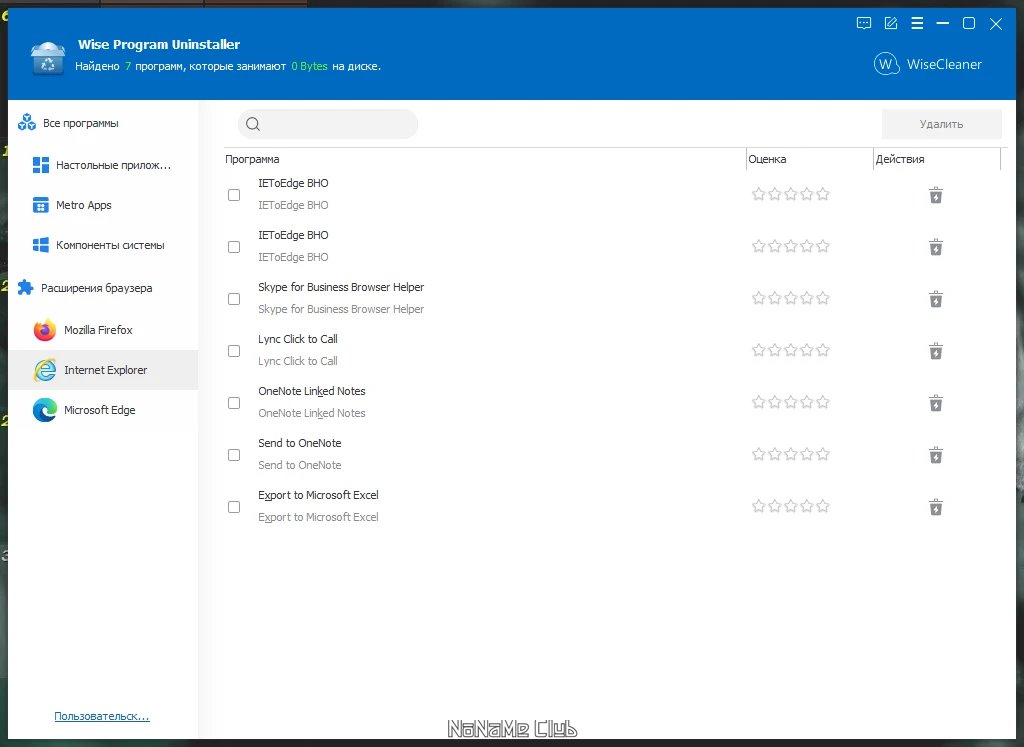Close the Wise Program Uninstaller window
Screen dimensions: 1024x747
[996, 24]
